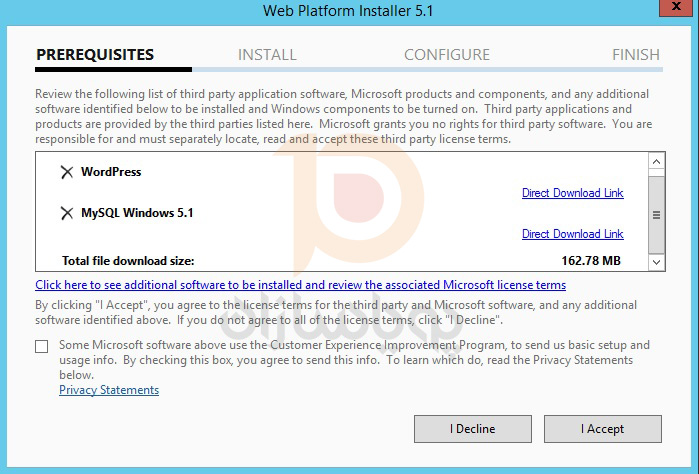
Task: Click the X icon beside MySQL Windows 5.1
Action: (67, 213)
